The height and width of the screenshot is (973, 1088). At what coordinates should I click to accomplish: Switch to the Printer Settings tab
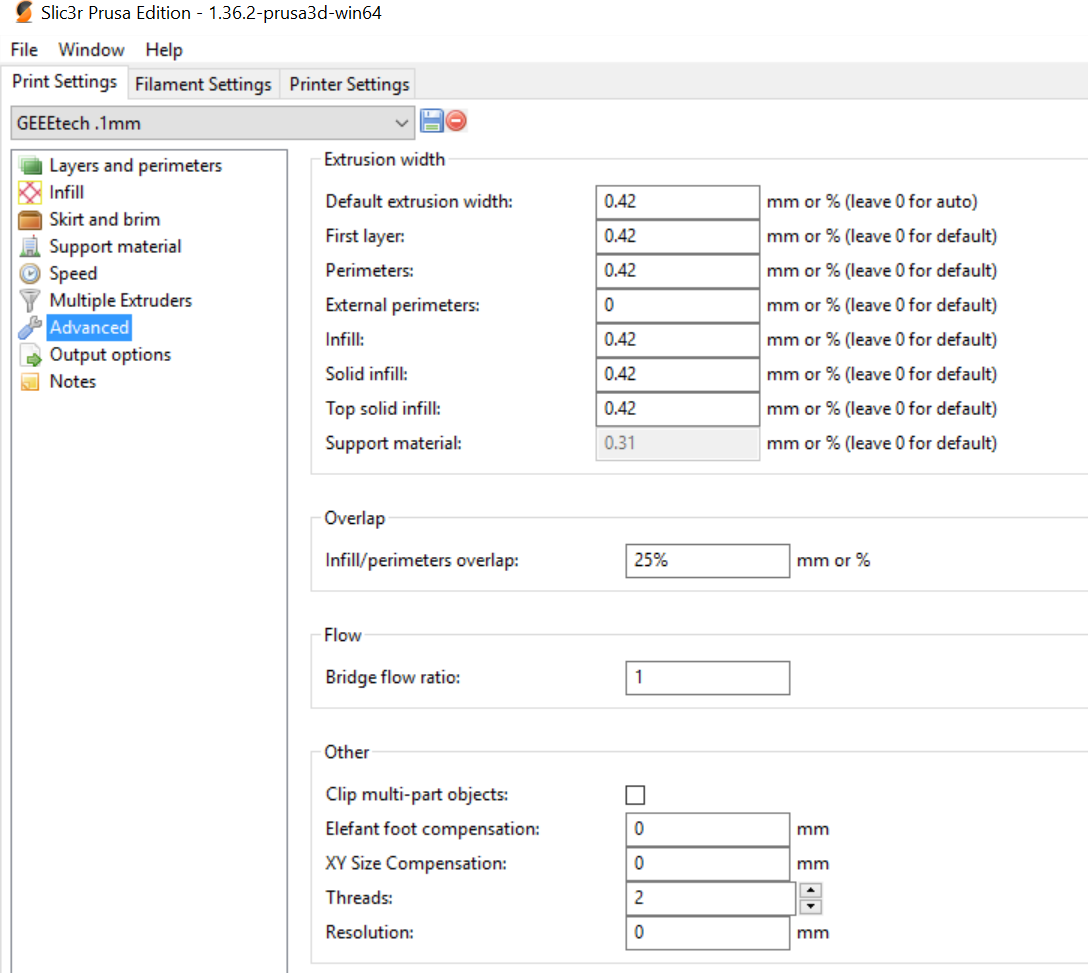[349, 84]
